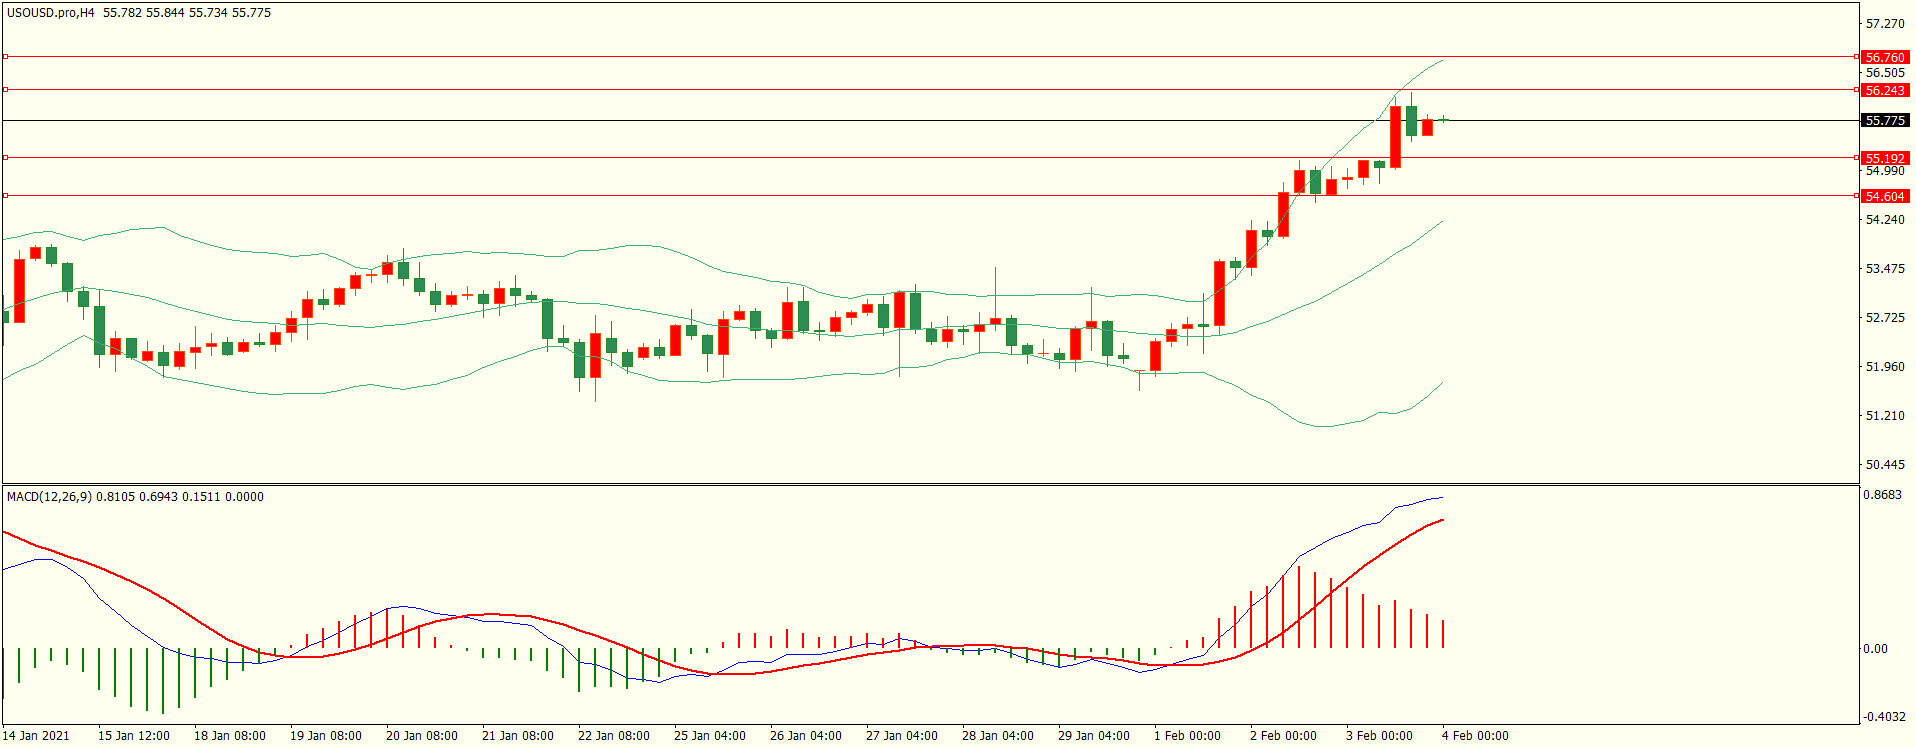
Task: Select the horizontal line handle at 55.192
Action: (x=6, y=158)
